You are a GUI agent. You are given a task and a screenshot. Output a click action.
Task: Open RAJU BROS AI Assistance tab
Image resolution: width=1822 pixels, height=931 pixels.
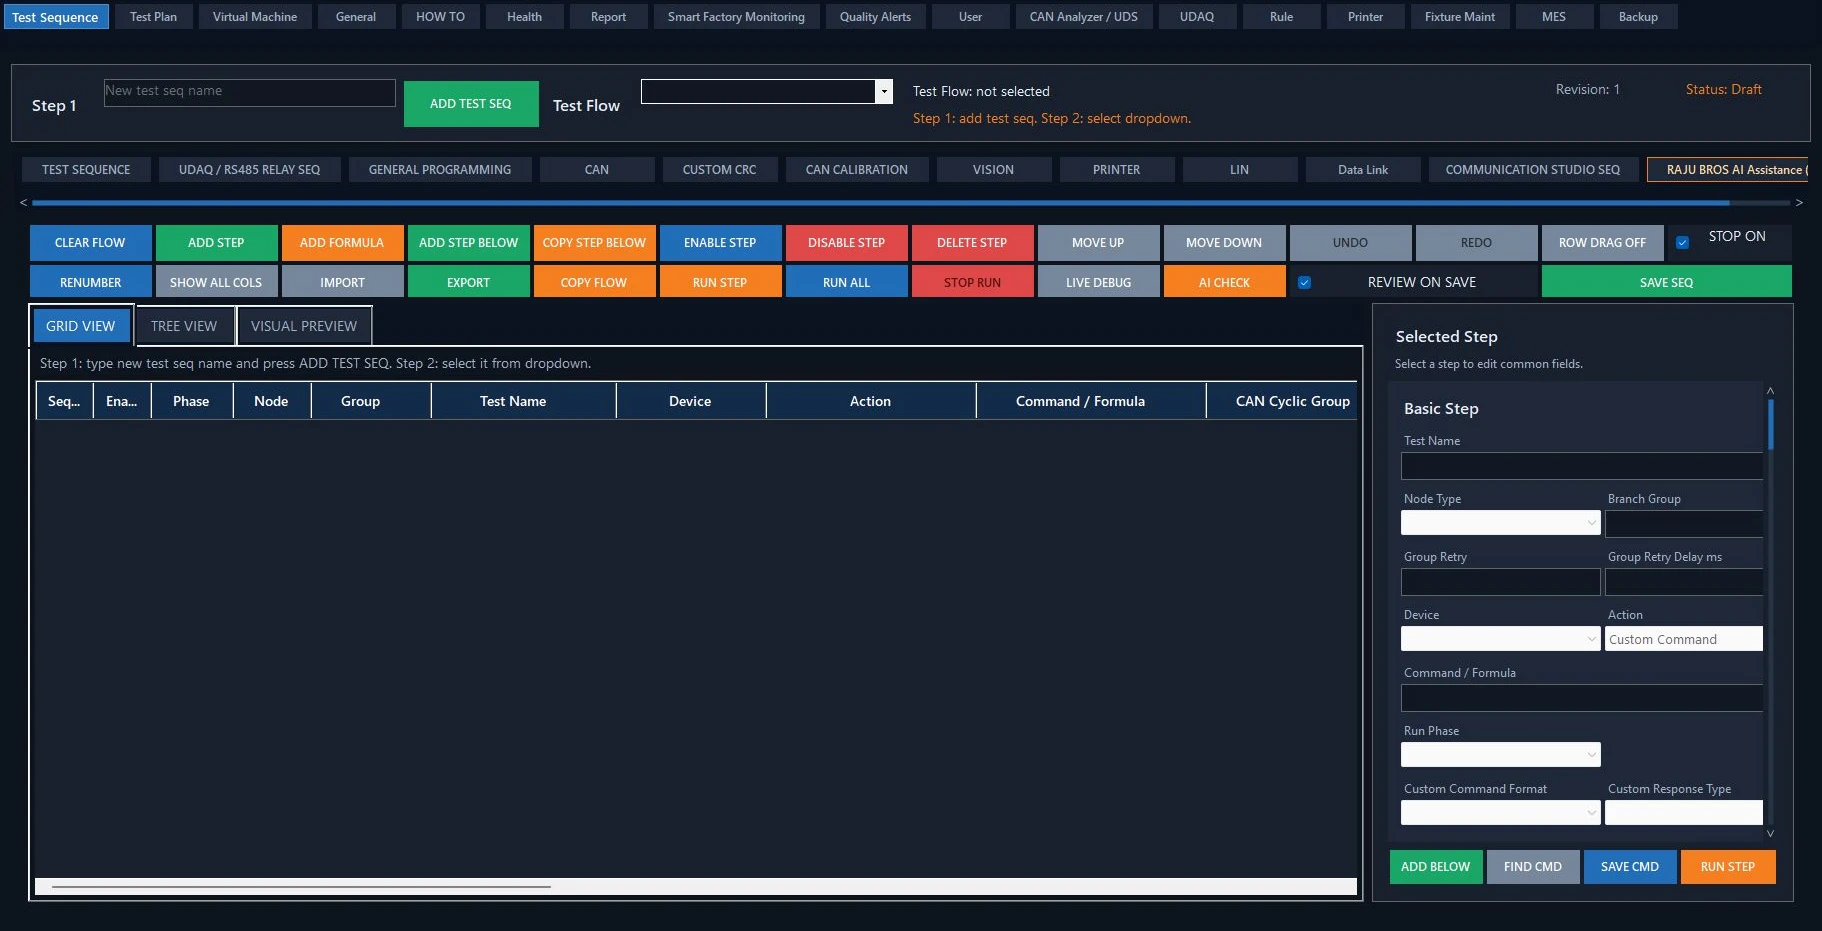(1729, 170)
